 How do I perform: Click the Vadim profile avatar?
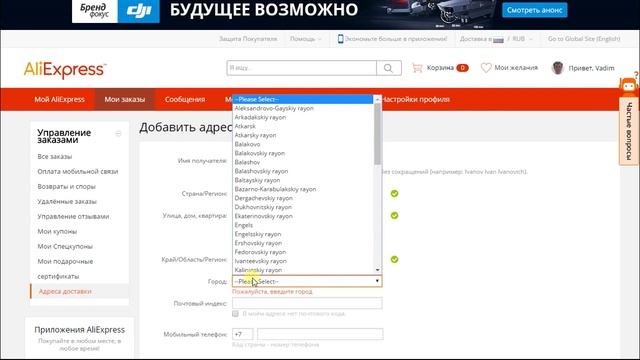(x=558, y=68)
